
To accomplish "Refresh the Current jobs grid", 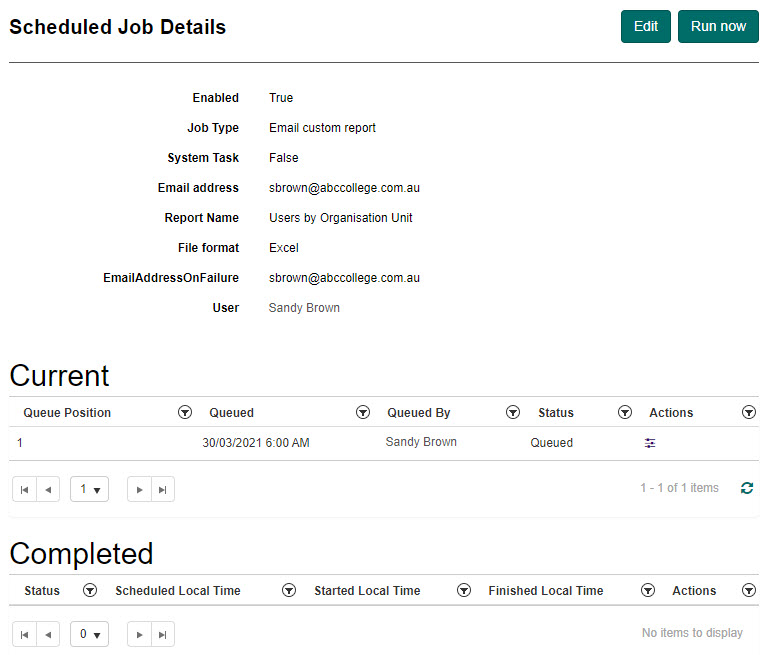I will click(x=746, y=488).
